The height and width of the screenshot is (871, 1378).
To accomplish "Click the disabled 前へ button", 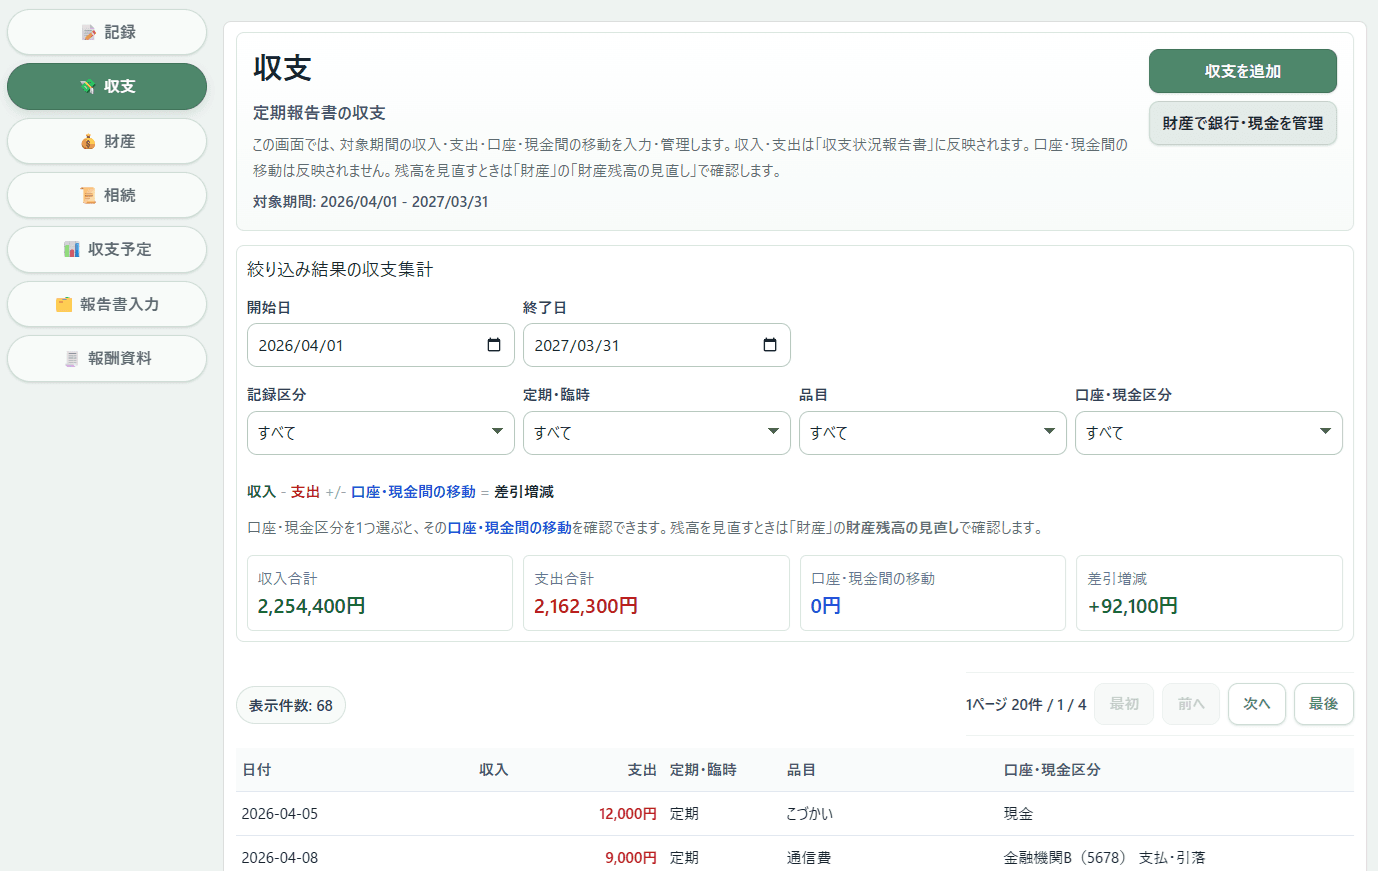I will [1191, 704].
